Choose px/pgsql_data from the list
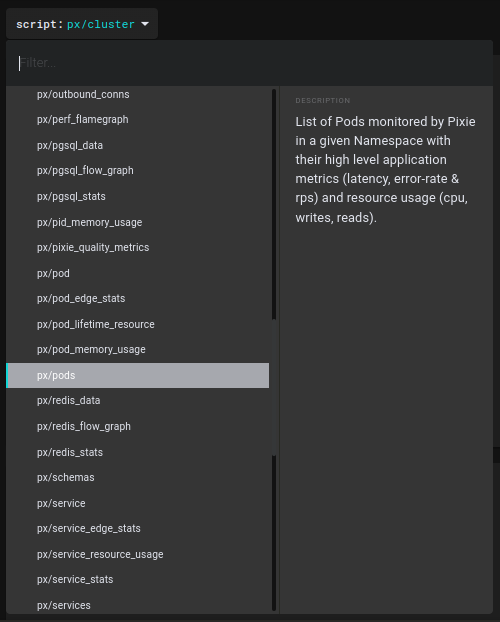This screenshot has width=500, height=622. 137,146
